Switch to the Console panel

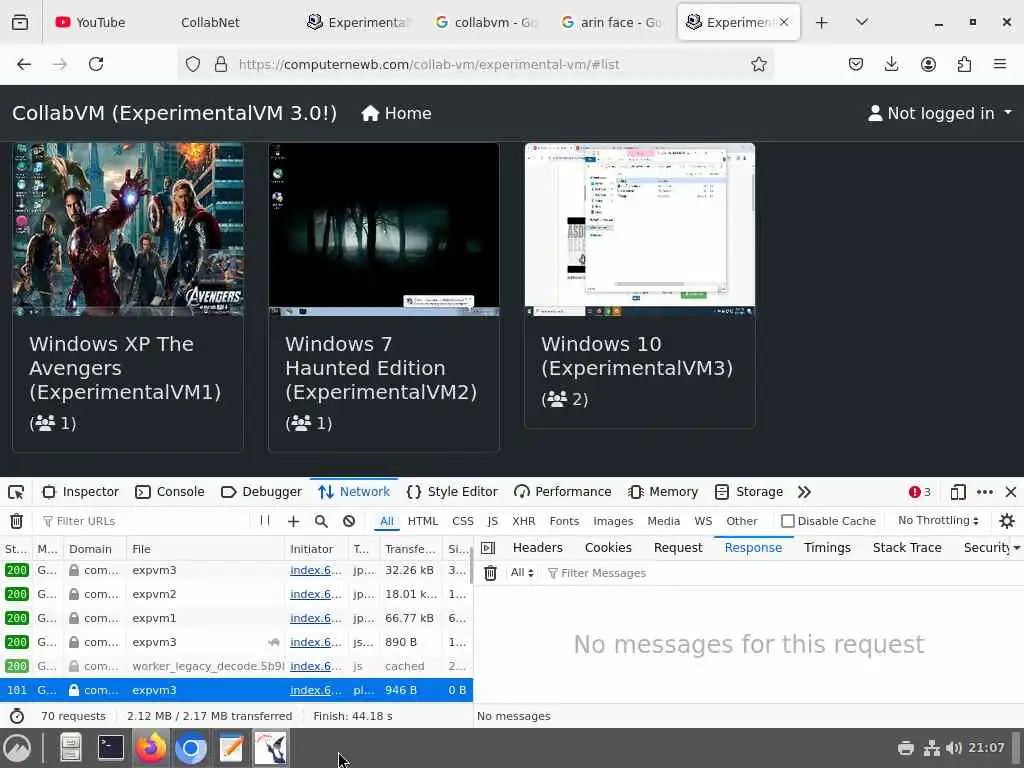click(170, 492)
